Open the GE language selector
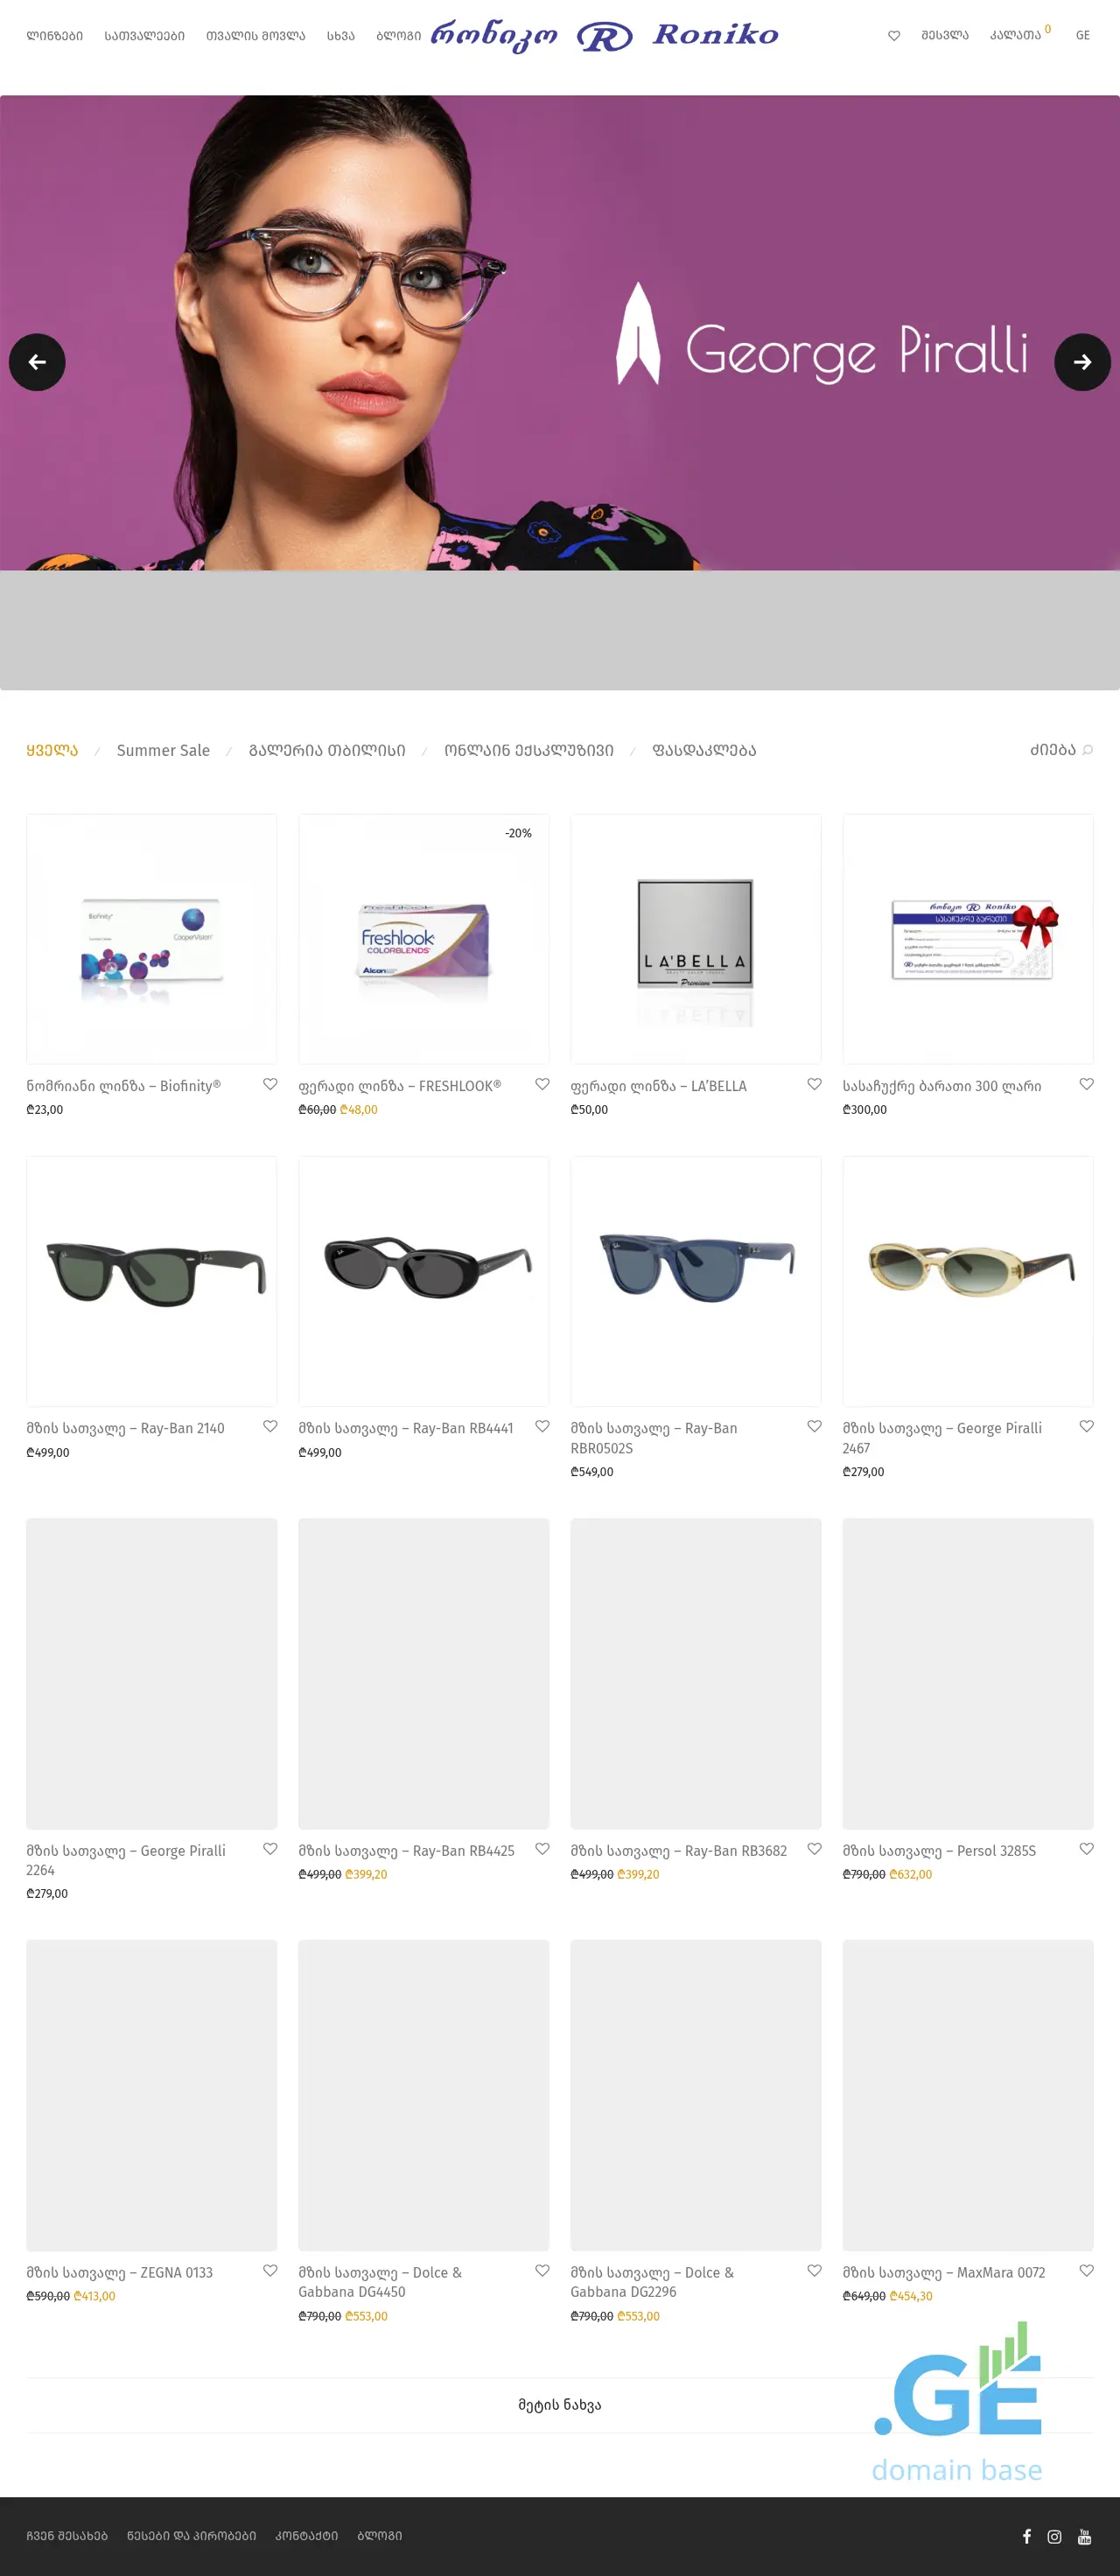The width and height of the screenshot is (1120, 2576). tap(1082, 35)
